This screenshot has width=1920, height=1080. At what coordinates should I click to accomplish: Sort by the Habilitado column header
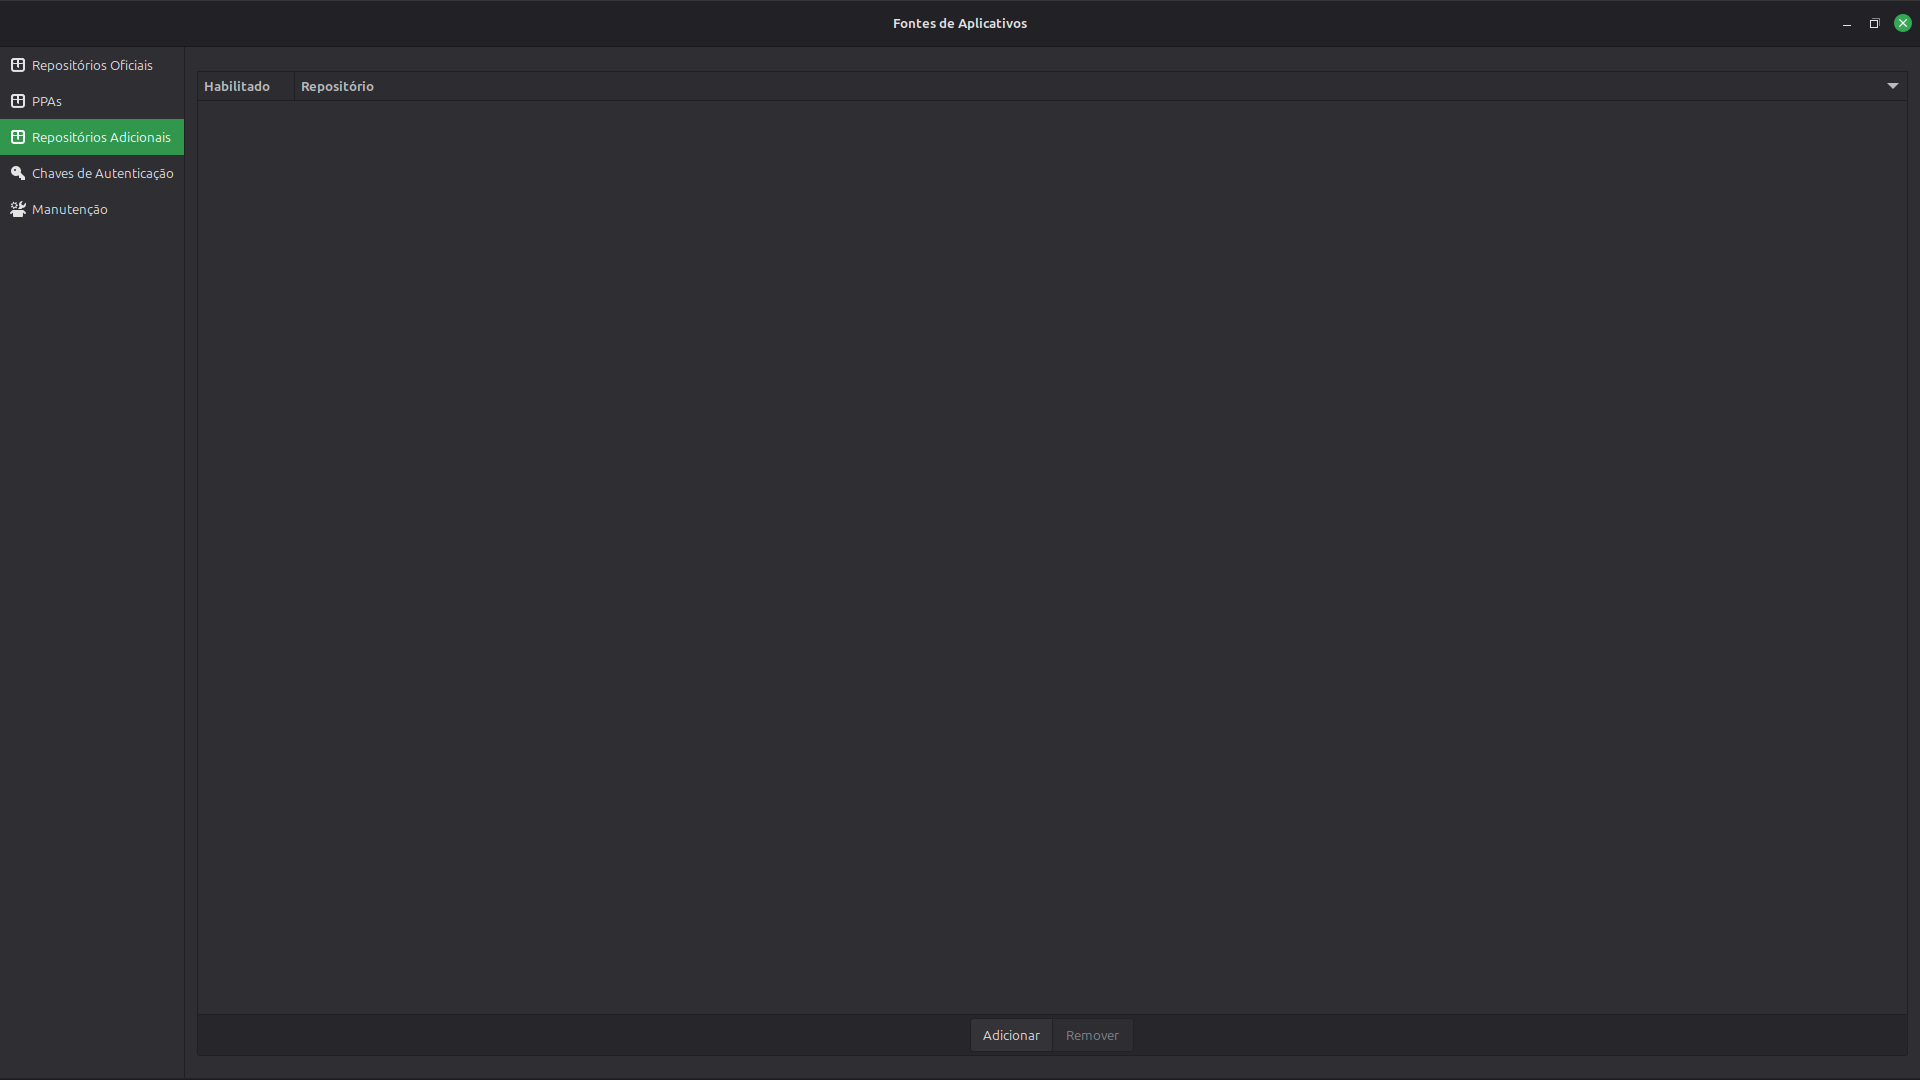coord(237,86)
